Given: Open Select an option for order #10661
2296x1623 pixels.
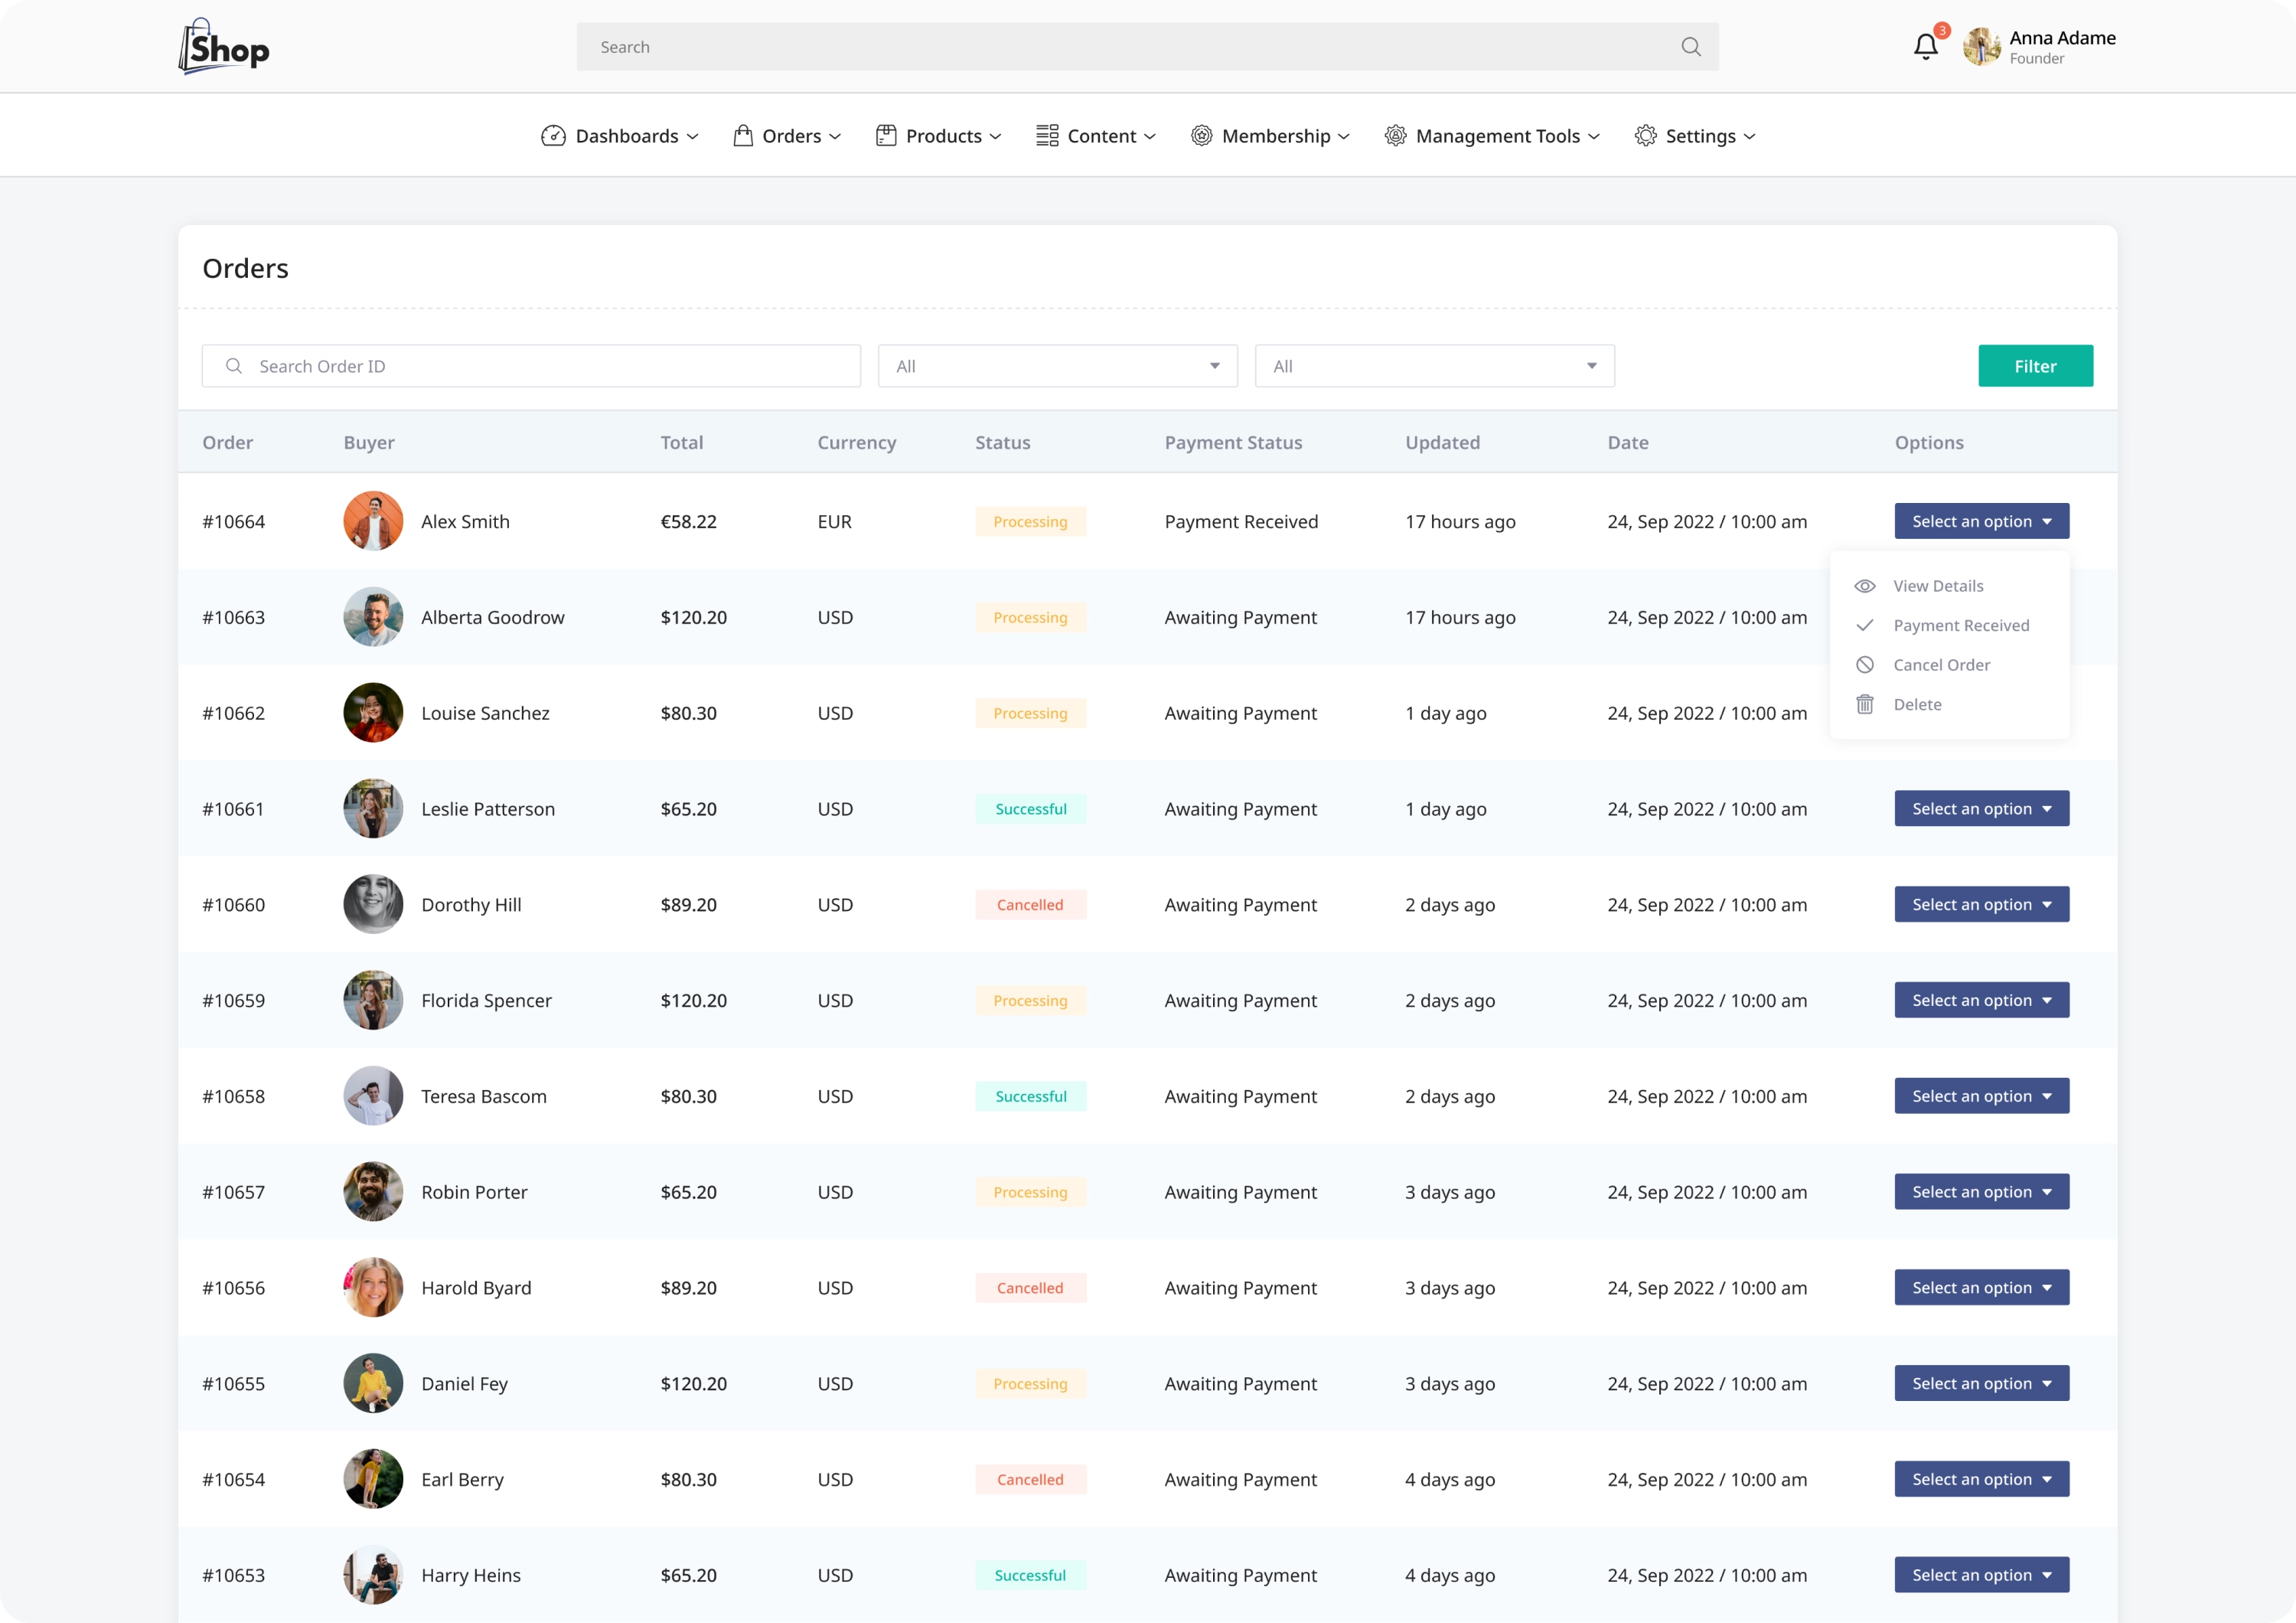Looking at the screenshot, I should [1981, 809].
